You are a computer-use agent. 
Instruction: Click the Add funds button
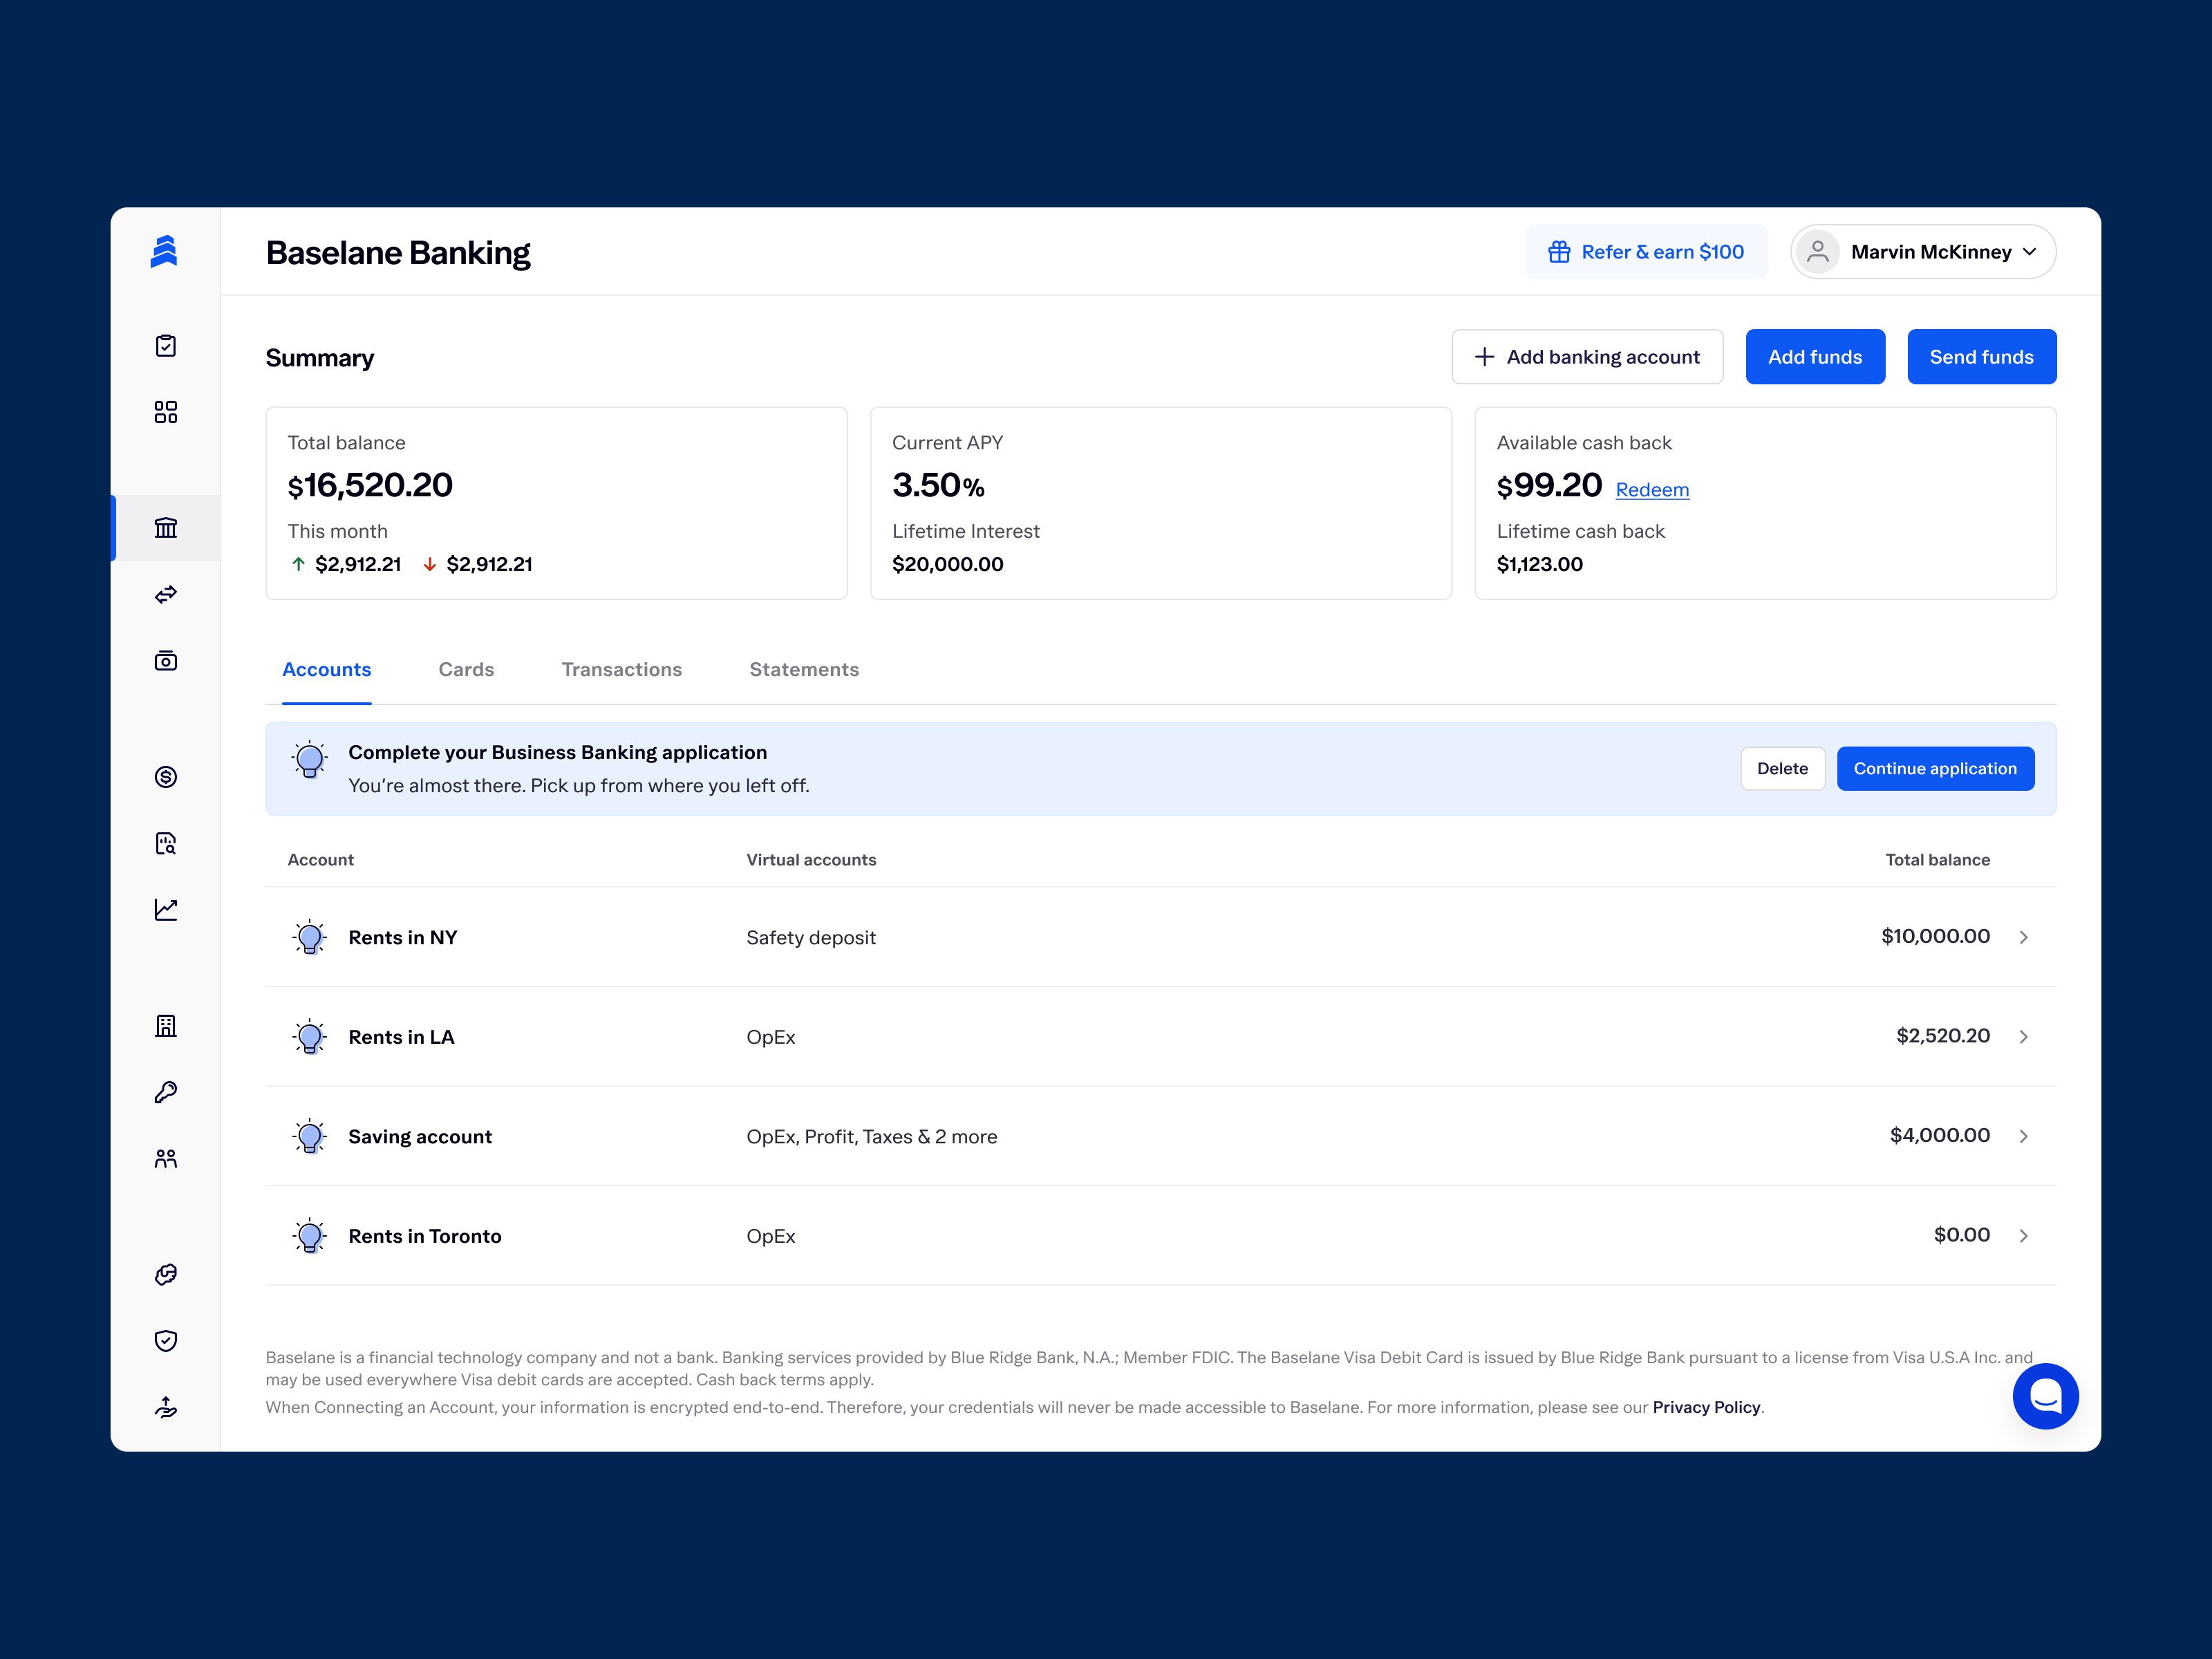(x=1815, y=357)
